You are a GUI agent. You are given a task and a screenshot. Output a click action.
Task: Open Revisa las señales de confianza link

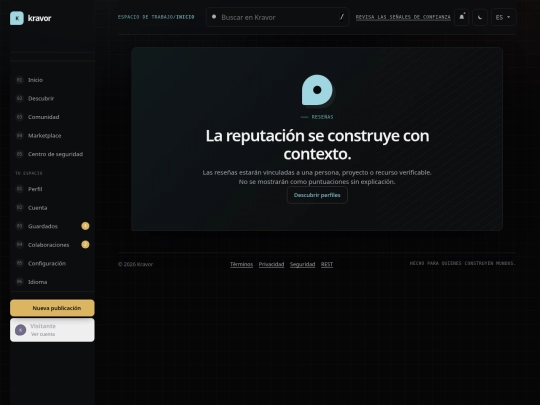(x=403, y=17)
